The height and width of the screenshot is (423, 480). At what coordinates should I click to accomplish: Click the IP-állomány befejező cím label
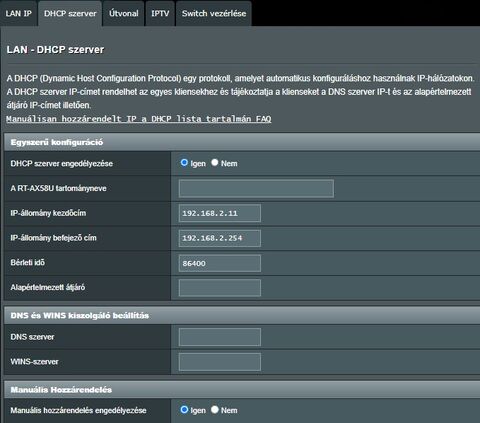coord(53,238)
